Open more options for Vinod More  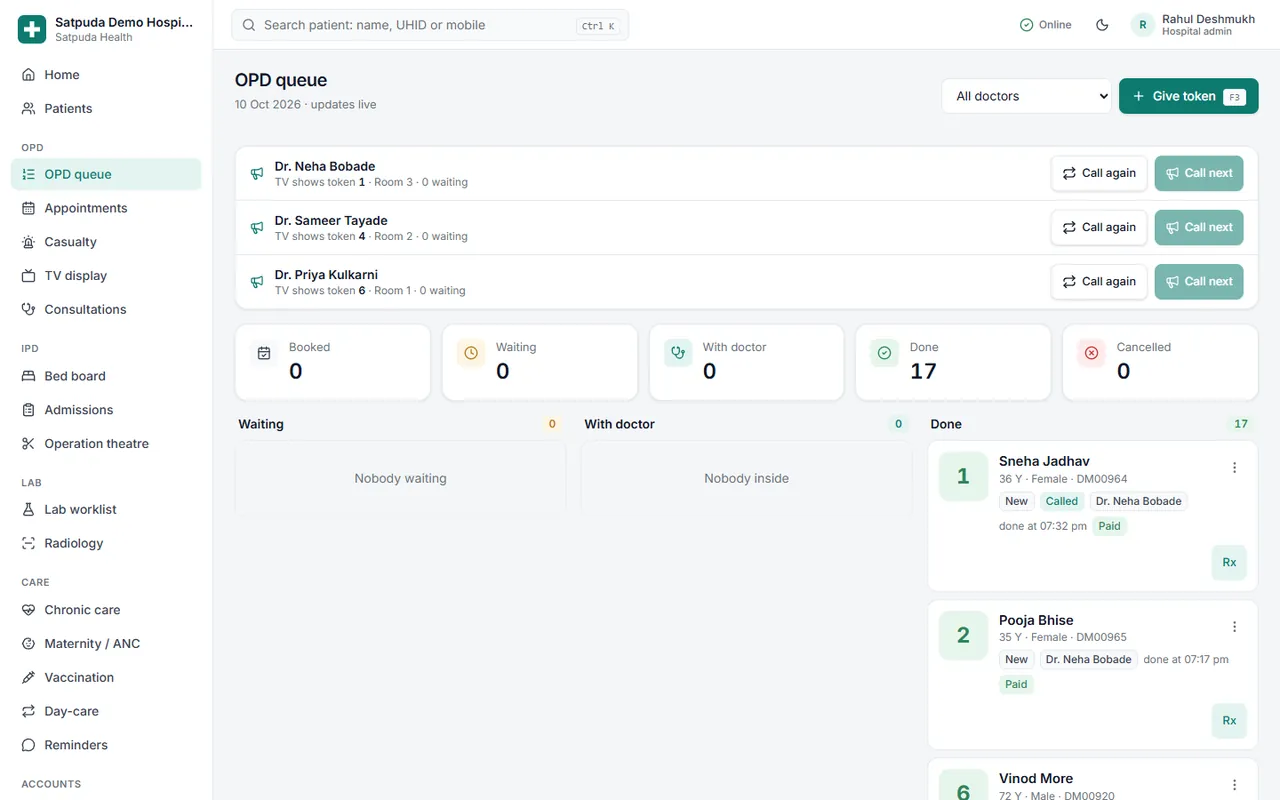pos(1234,785)
